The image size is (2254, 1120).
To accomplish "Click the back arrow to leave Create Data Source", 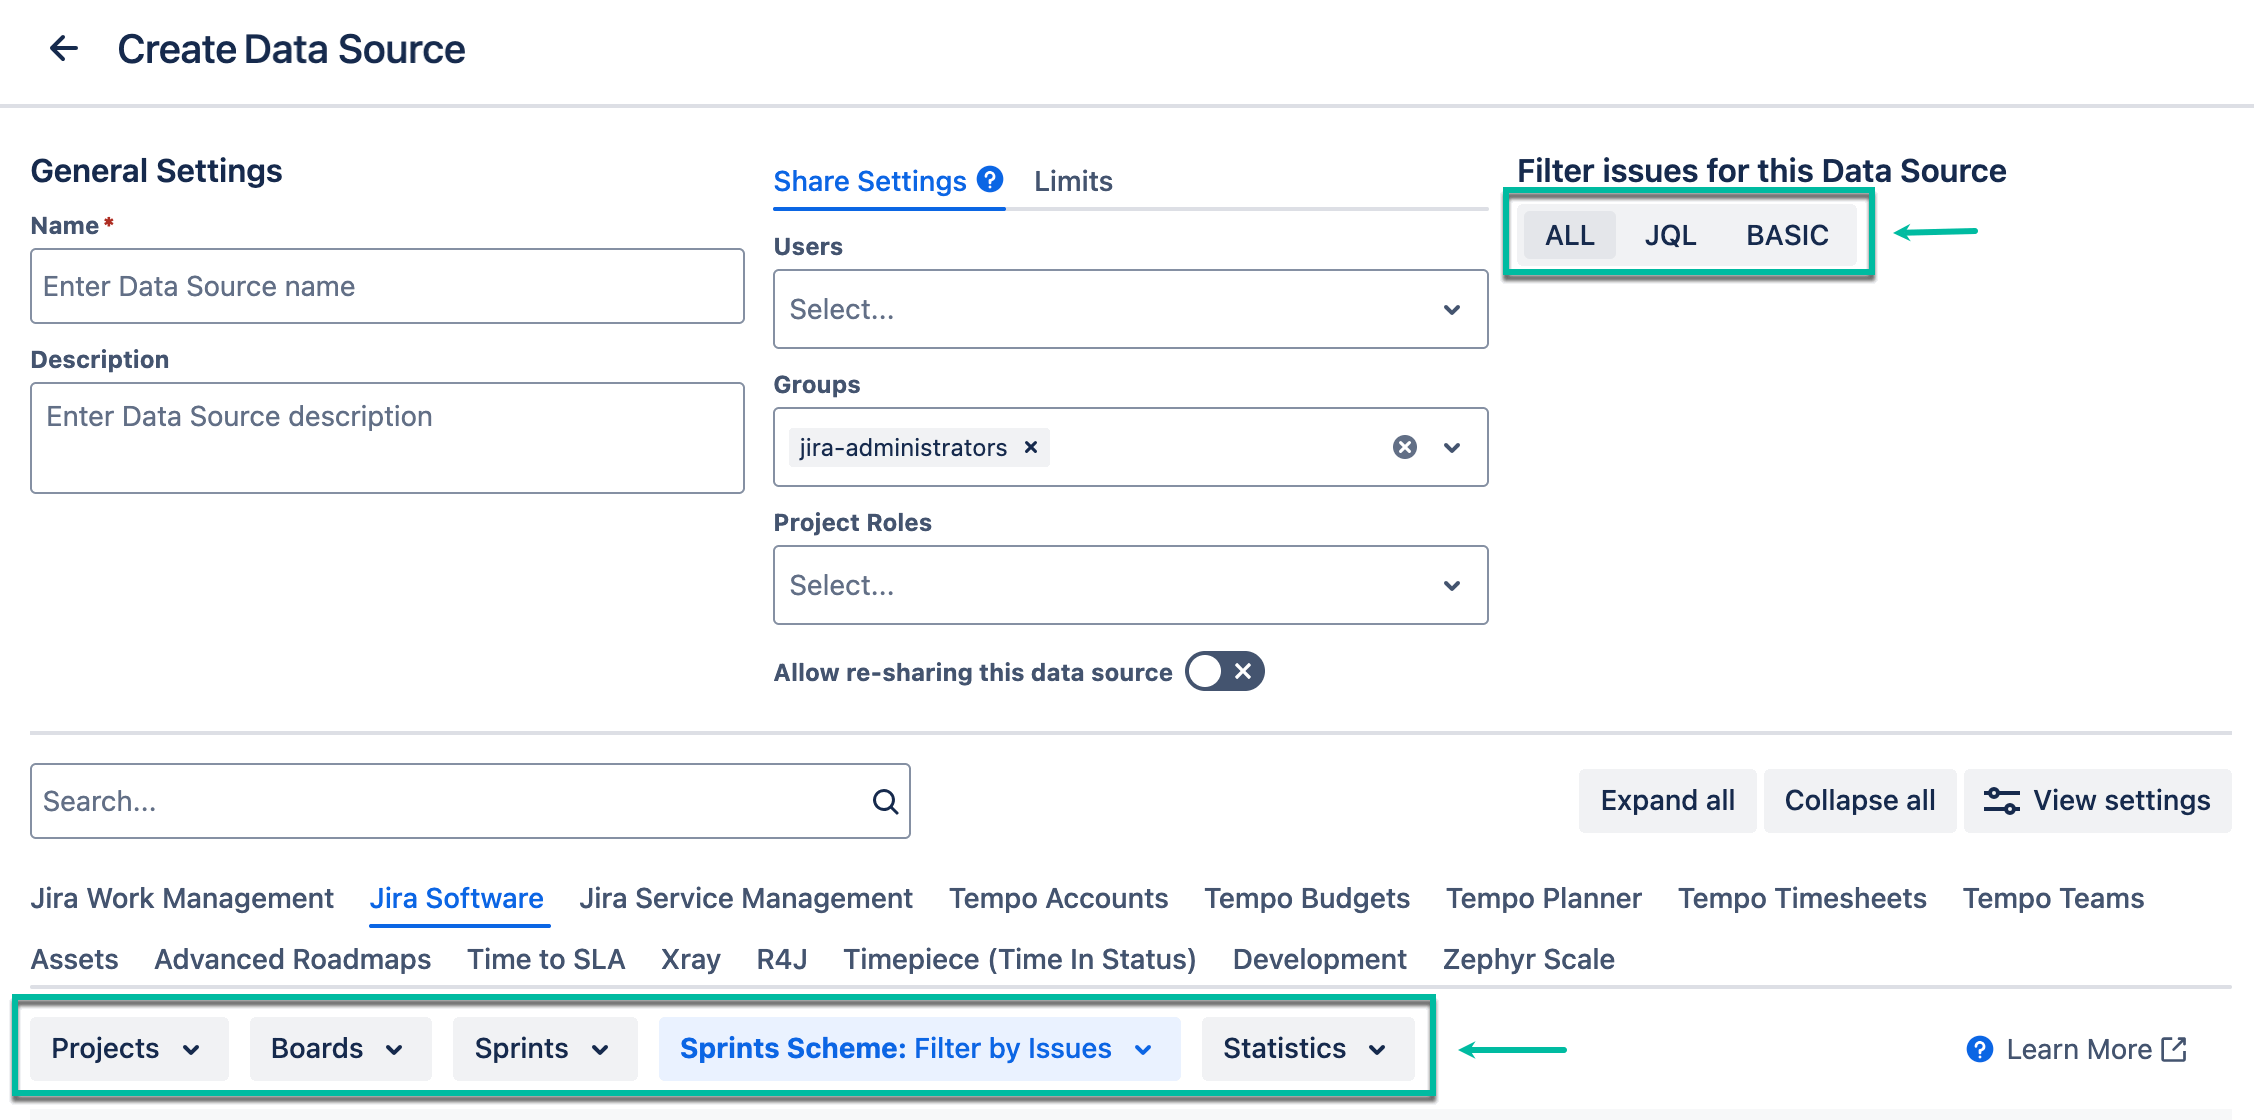I will 63,48.
